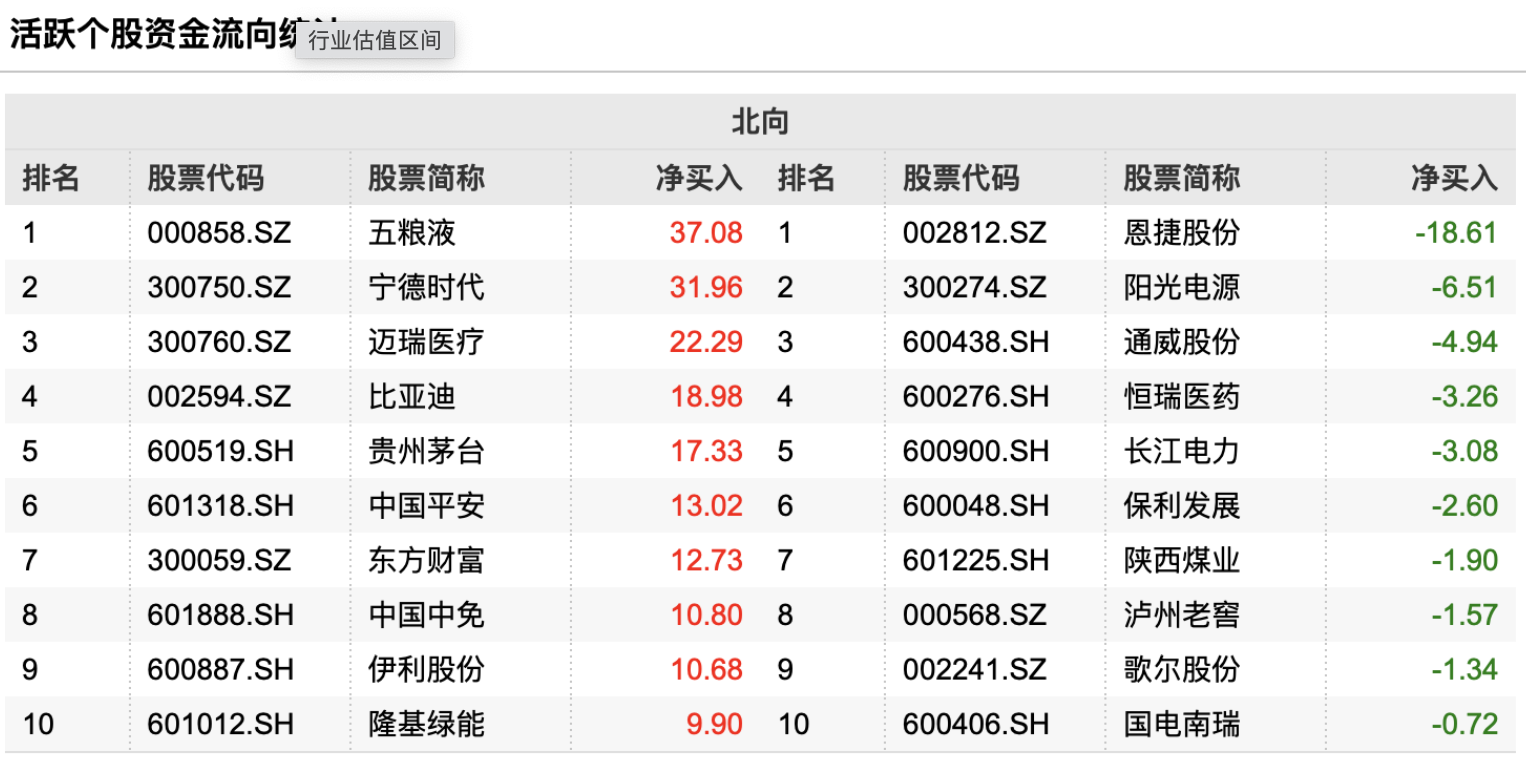Select stock code 600048.SH

coord(977,506)
